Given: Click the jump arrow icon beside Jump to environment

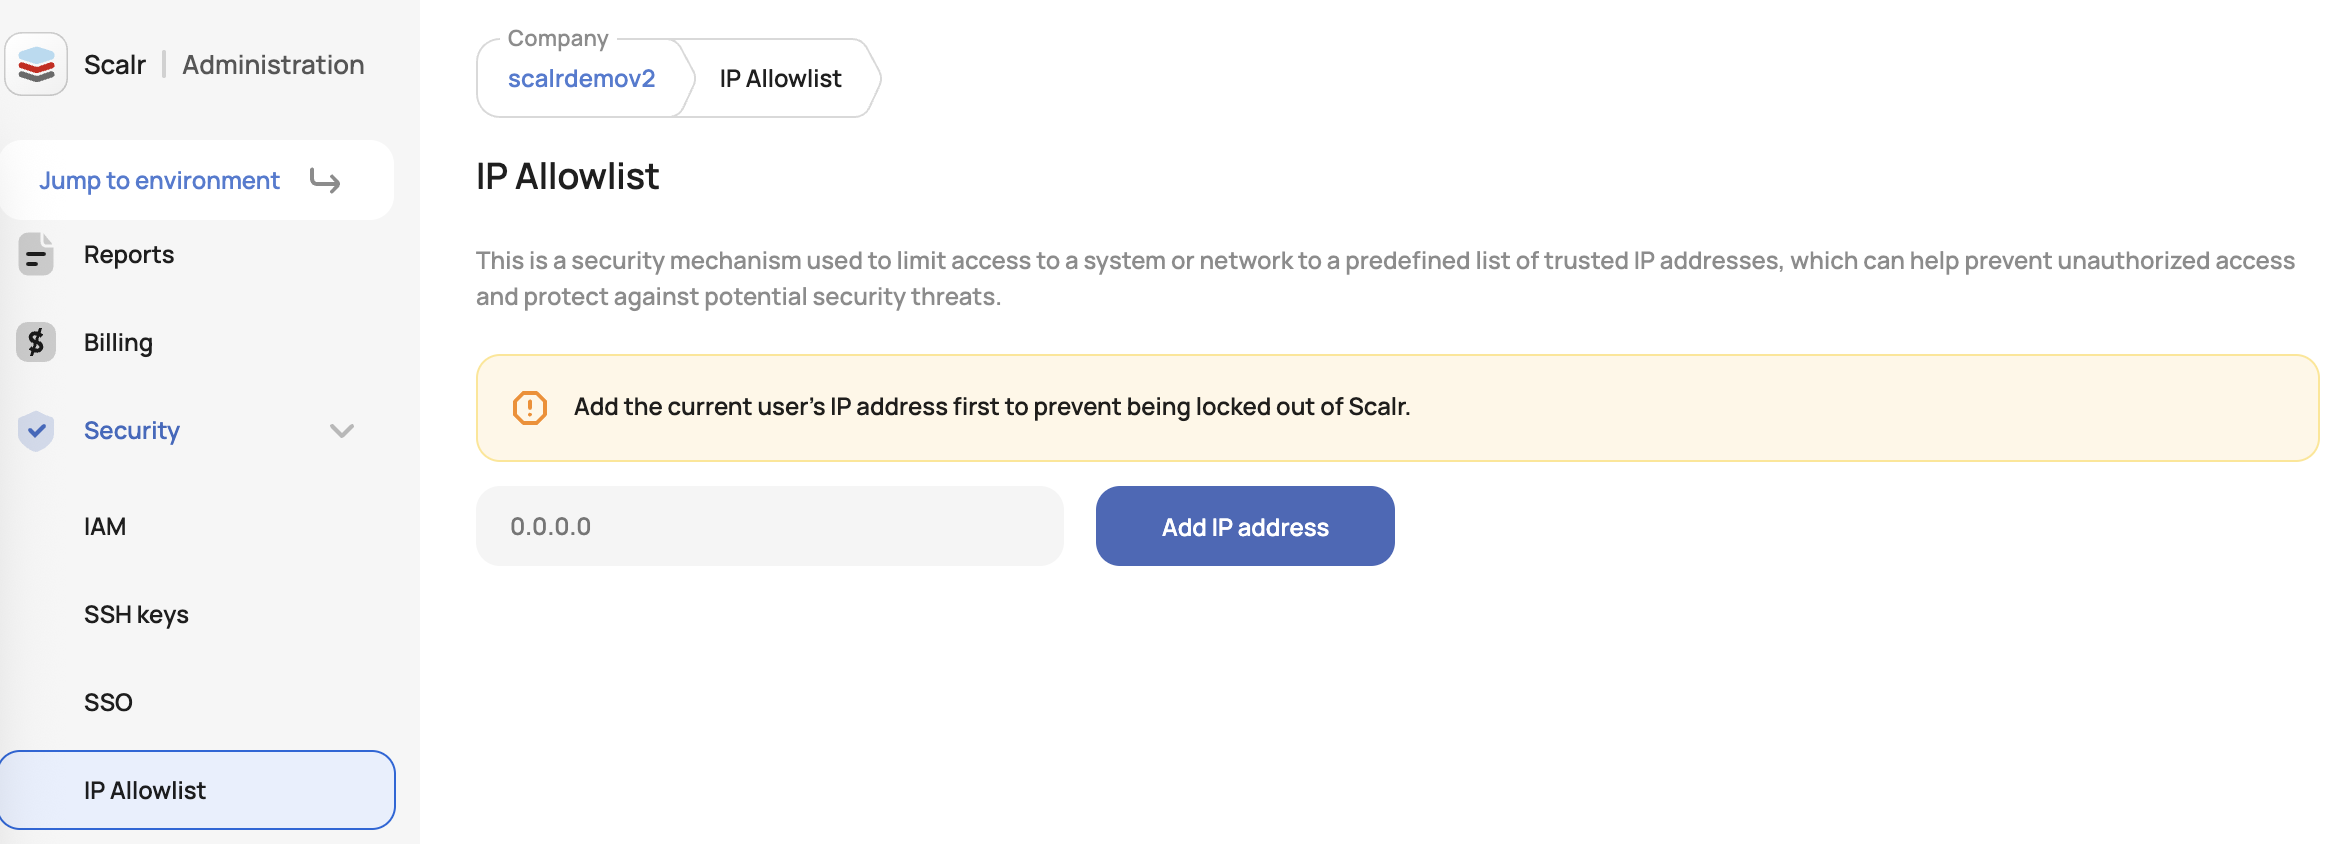Looking at the screenshot, I should (x=325, y=181).
